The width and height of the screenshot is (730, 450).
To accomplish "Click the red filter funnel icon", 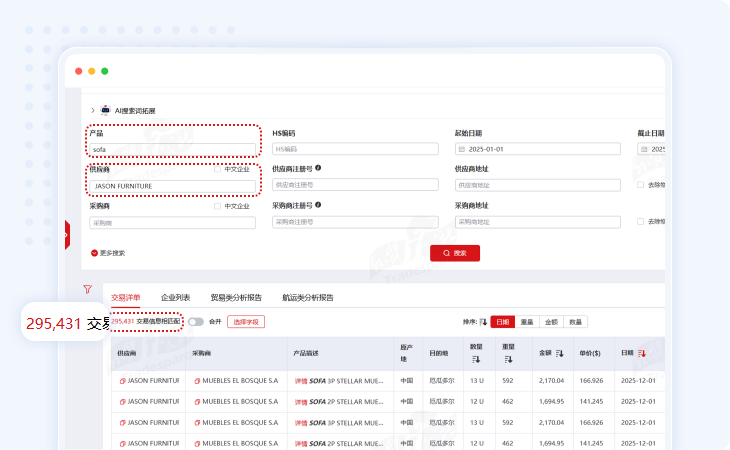I will [88, 290].
